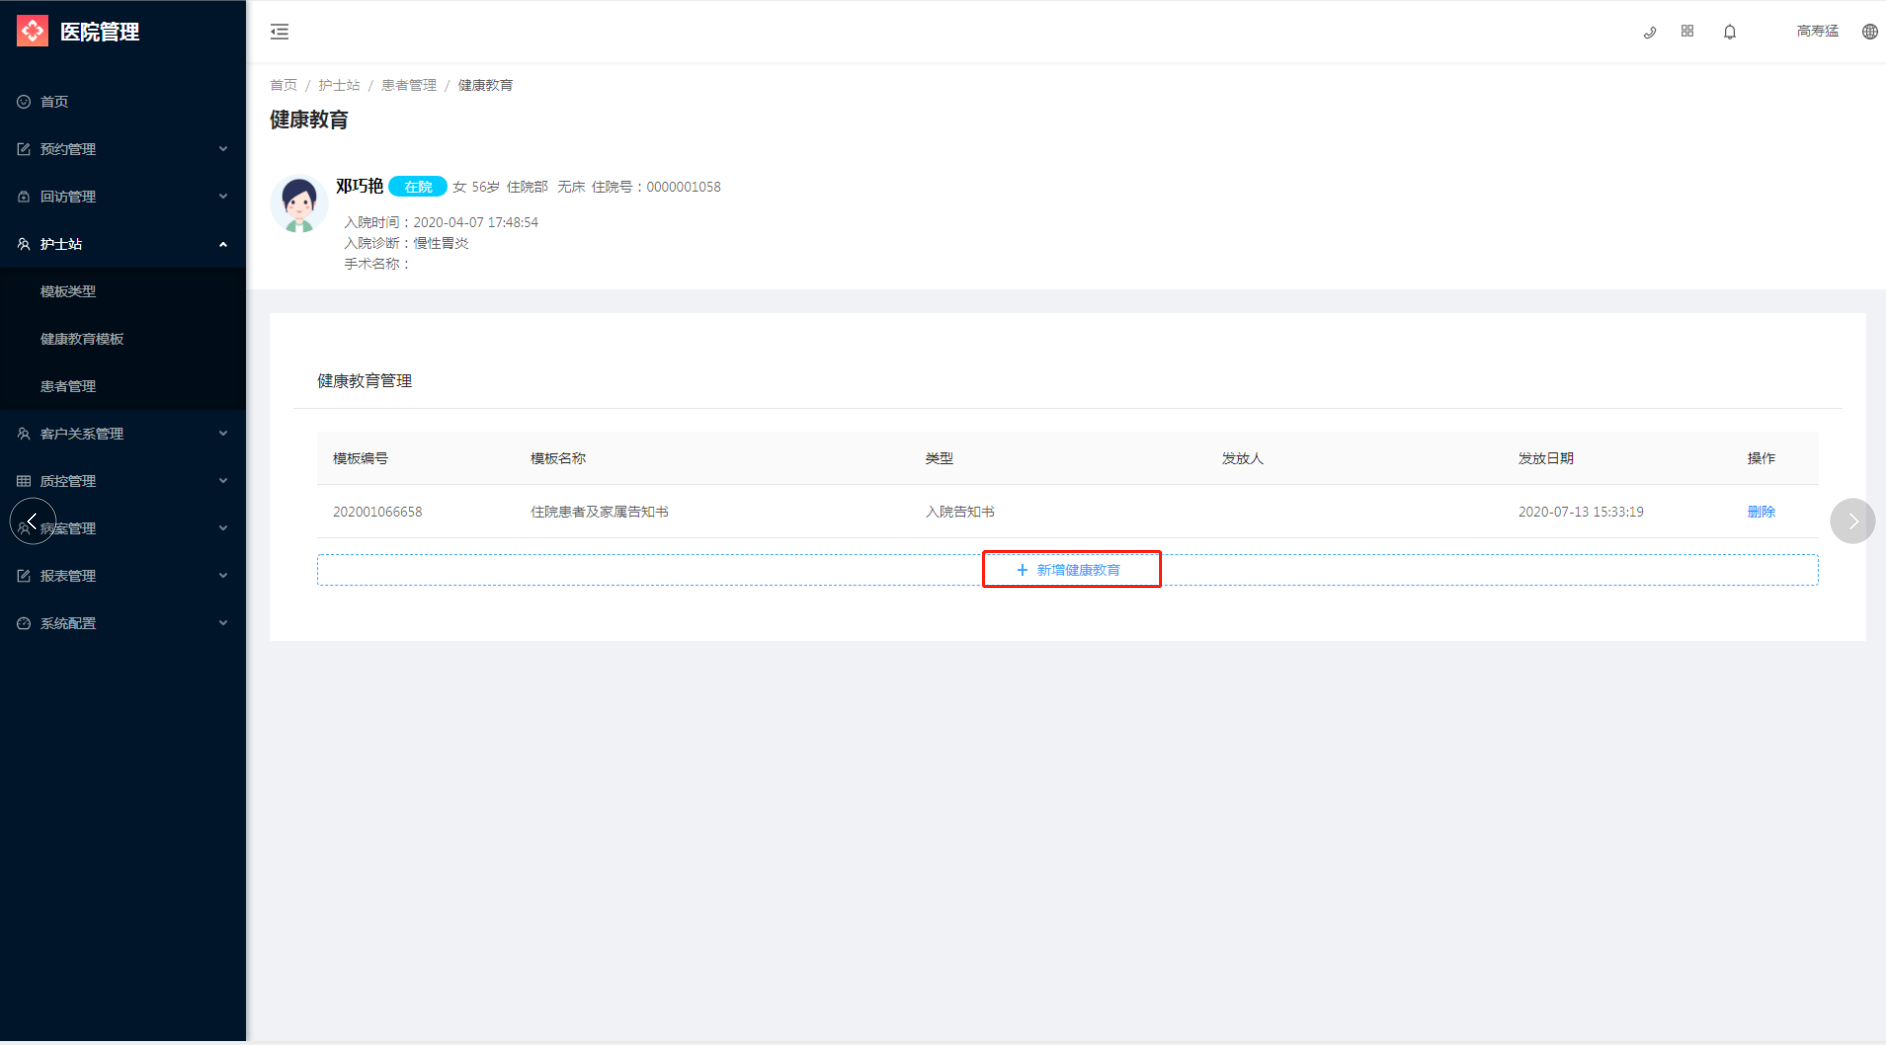The width and height of the screenshot is (1886, 1045).
Task: Expand the 客户关系管理 chevron
Action: tap(223, 434)
